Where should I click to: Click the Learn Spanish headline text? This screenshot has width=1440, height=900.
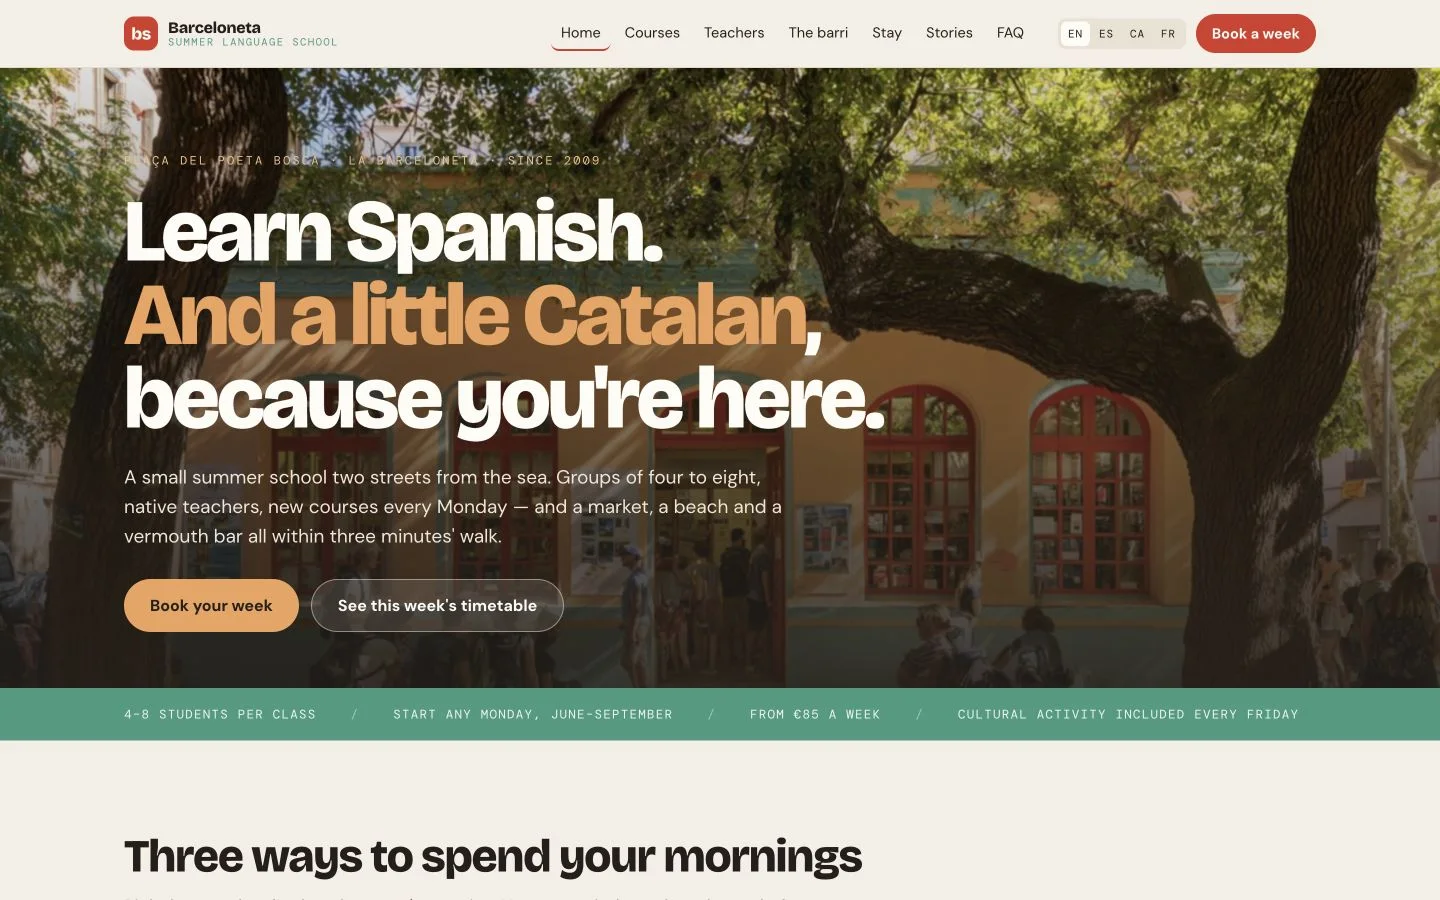[x=394, y=232]
